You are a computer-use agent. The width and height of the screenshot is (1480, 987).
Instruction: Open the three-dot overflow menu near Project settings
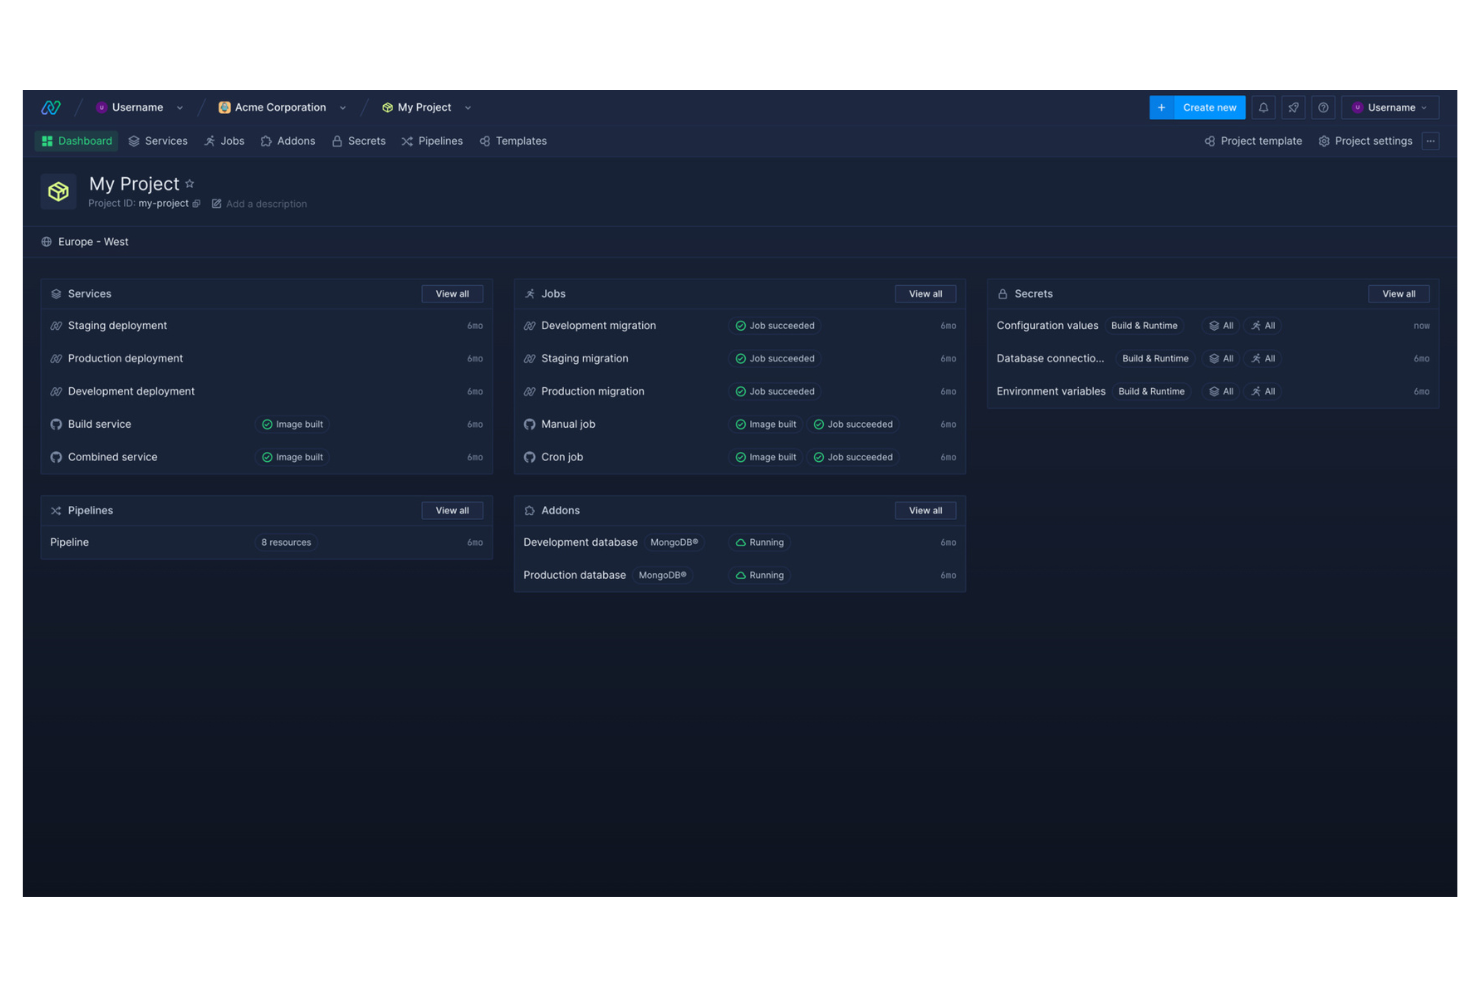[1431, 141]
